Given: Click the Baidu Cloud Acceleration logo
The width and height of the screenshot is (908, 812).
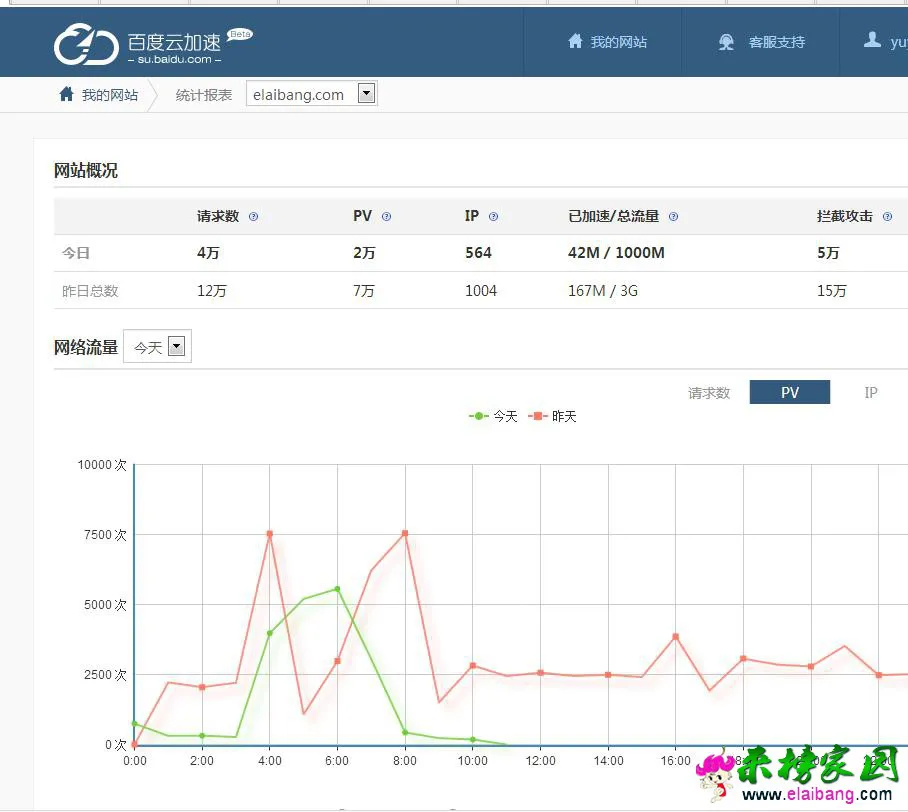Looking at the screenshot, I should click(x=150, y=45).
